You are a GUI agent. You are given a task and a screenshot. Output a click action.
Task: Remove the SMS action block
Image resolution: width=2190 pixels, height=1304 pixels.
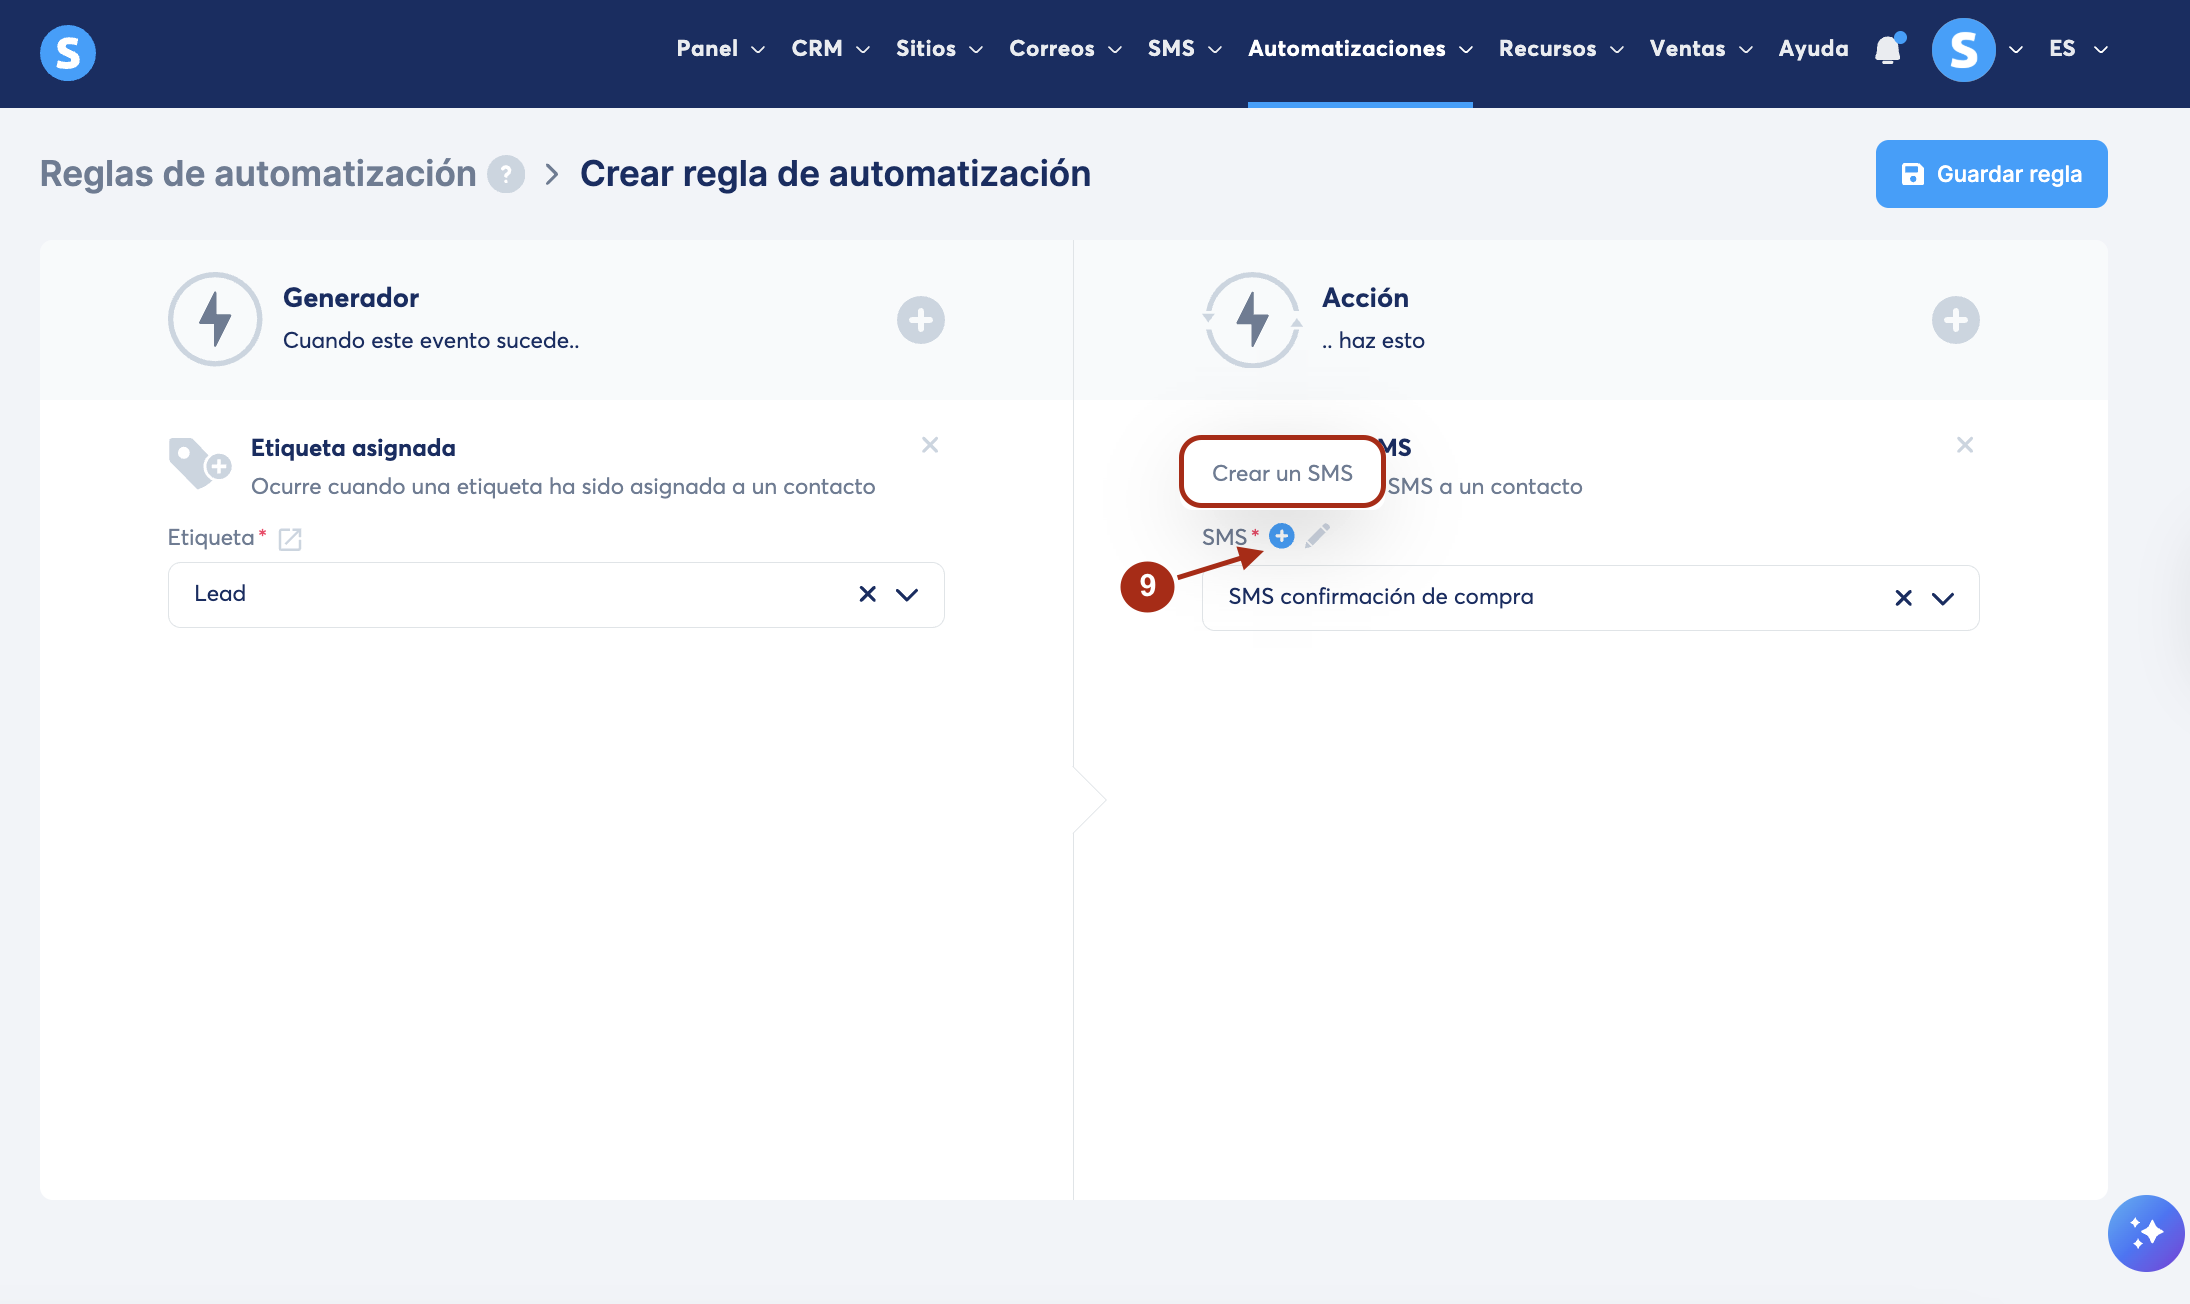pos(1965,445)
